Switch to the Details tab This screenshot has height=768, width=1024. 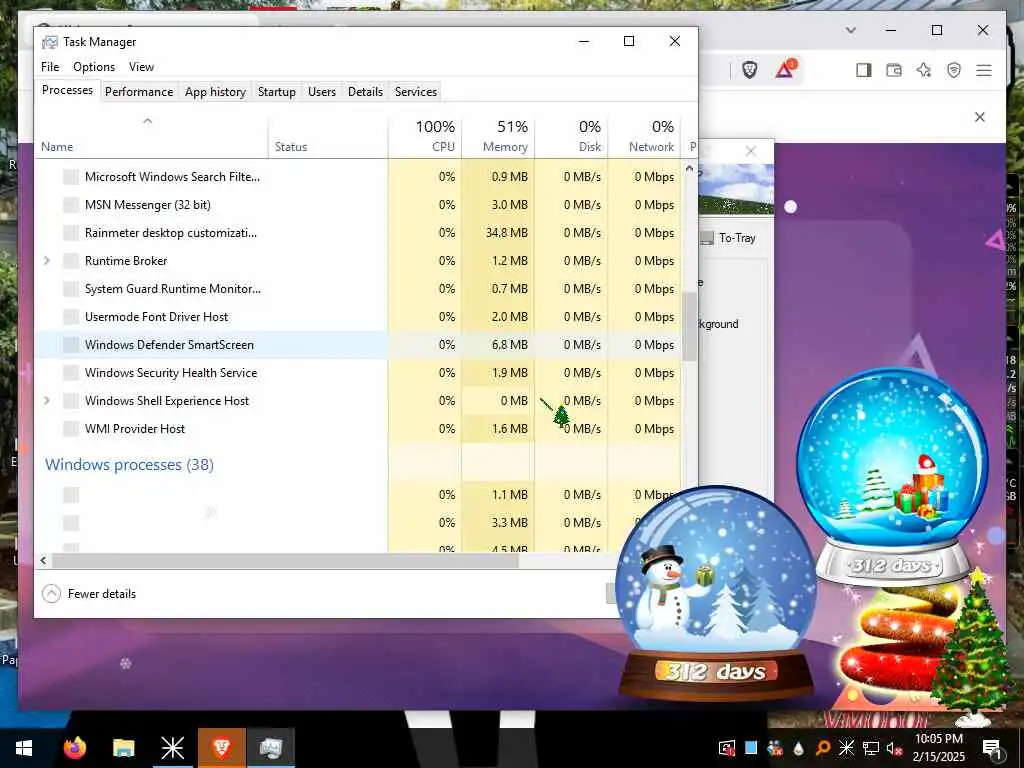(x=365, y=92)
